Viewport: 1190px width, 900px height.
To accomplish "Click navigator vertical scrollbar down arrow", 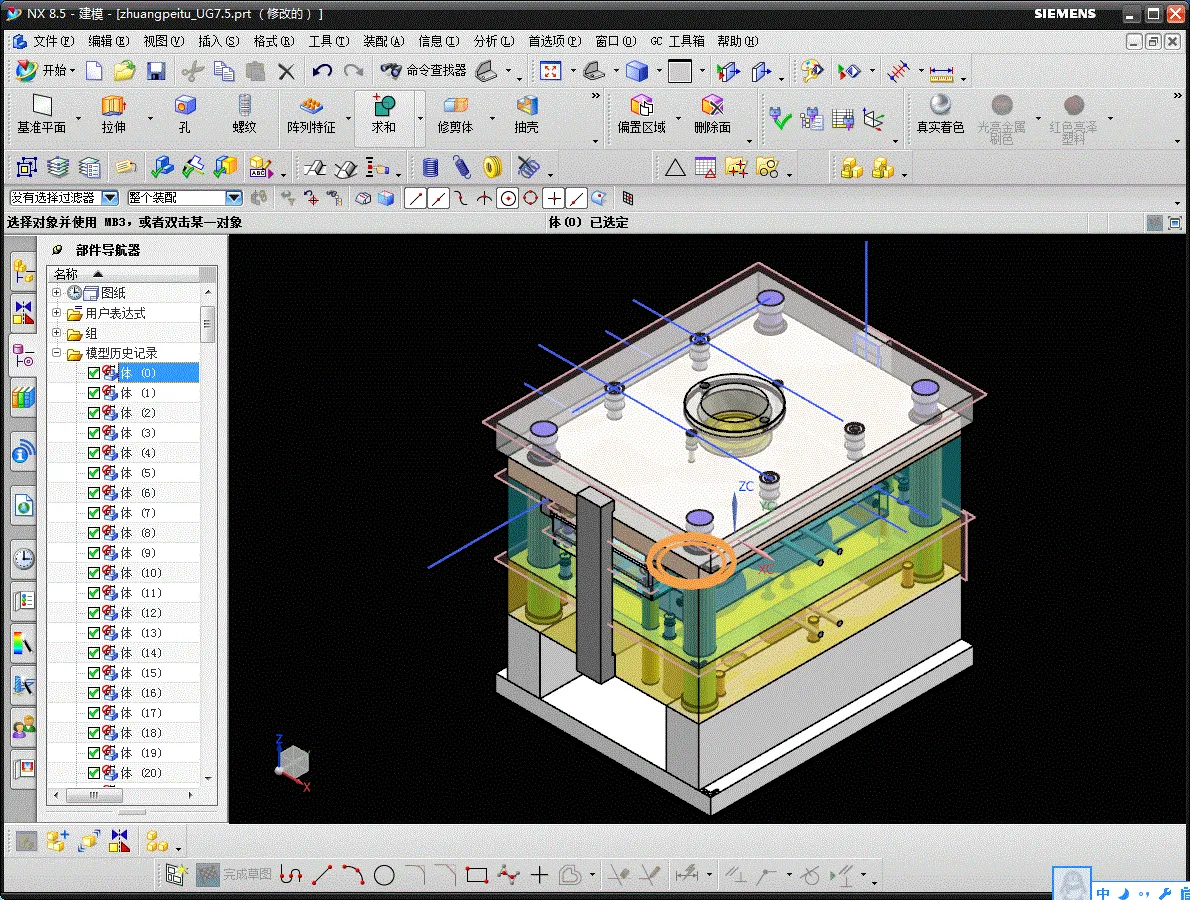I will pyautogui.click(x=208, y=778).
